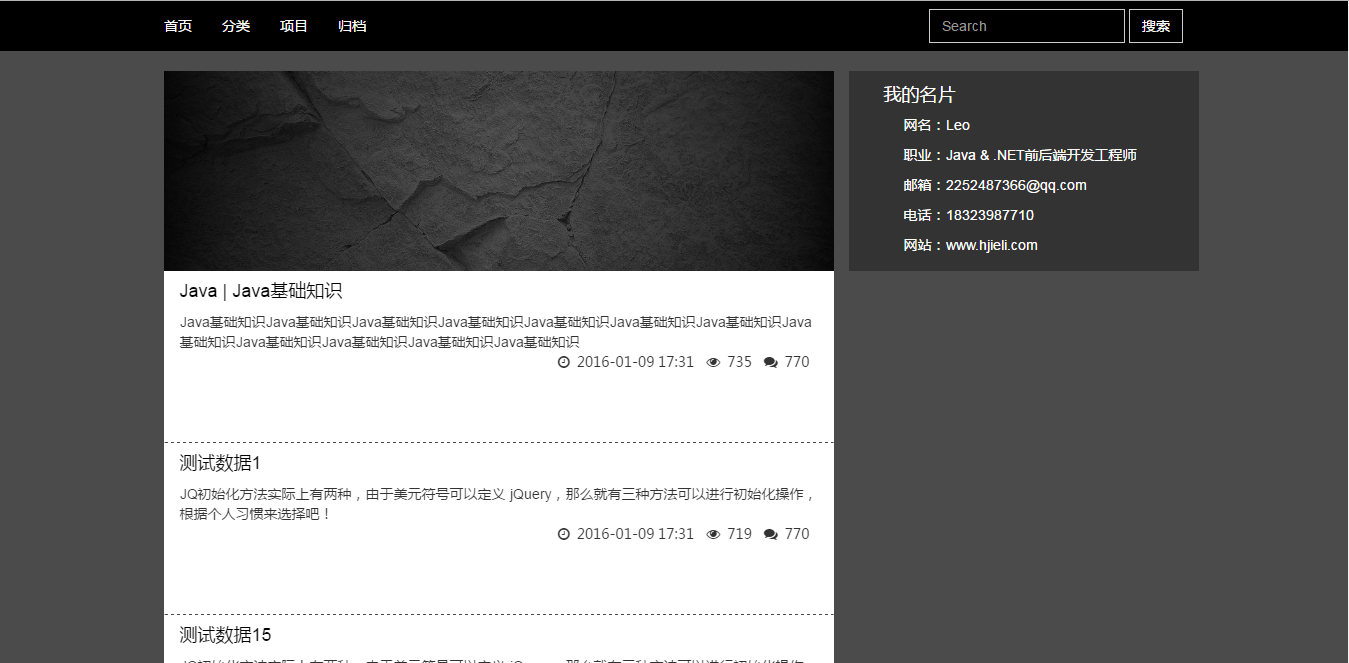
Task: Click date 2016-01-09 17:31 on Java基础知识
Action: (x=635, y=362)
